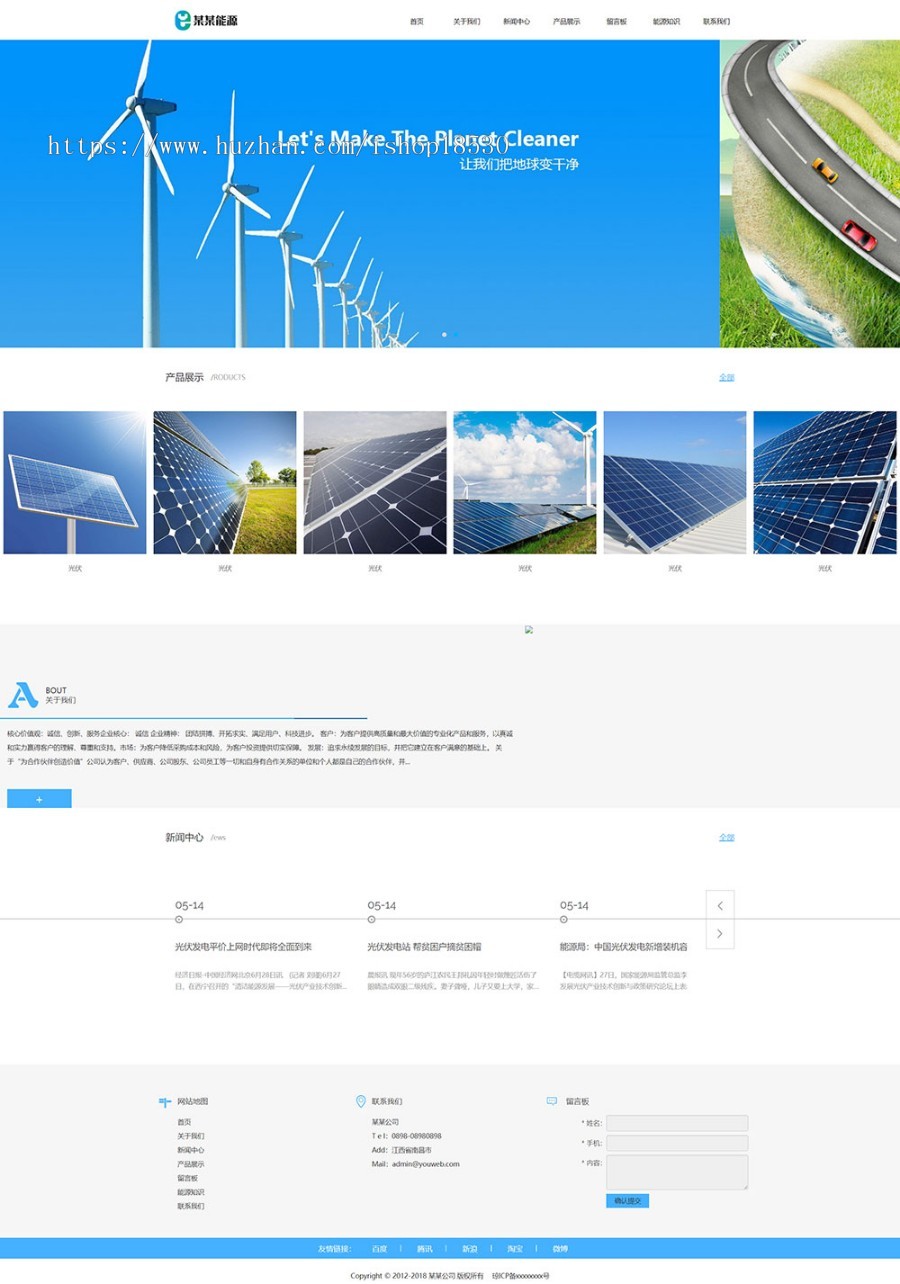Click 全部 link in 新闻中心 section
This screenshot has height=1284, width=900.
(726, 837)
